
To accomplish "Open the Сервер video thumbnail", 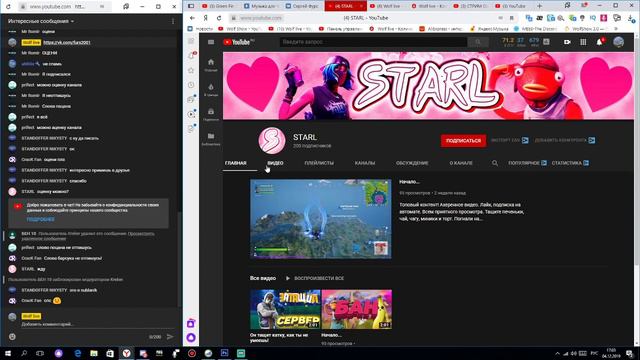I will tap(285, 309).
